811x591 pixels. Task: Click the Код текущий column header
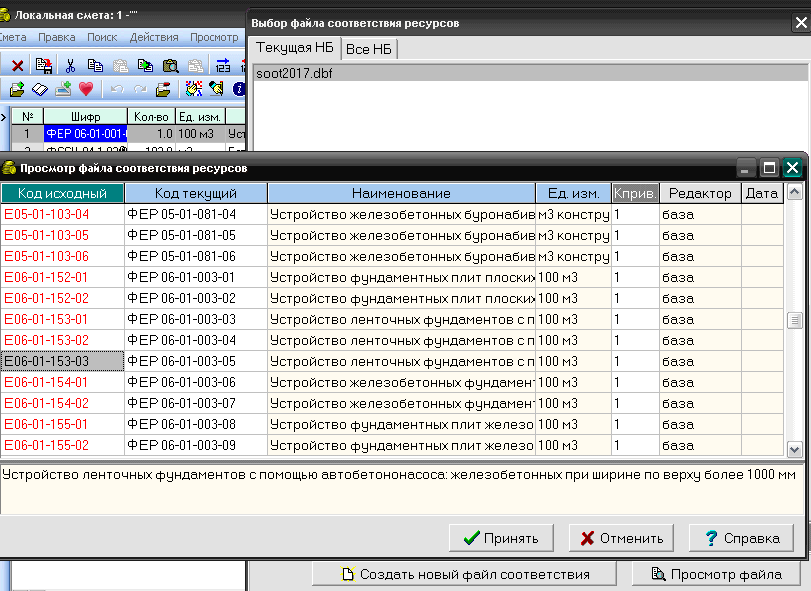(x=196, y=193)
